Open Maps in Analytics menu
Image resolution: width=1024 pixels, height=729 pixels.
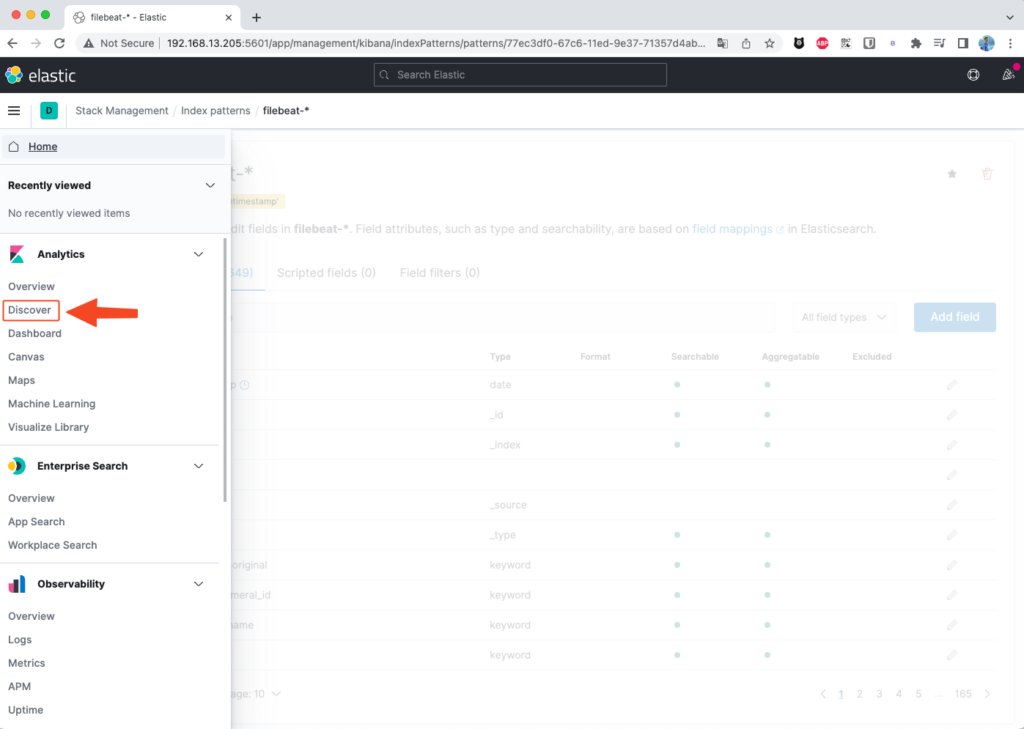[22, 380]
